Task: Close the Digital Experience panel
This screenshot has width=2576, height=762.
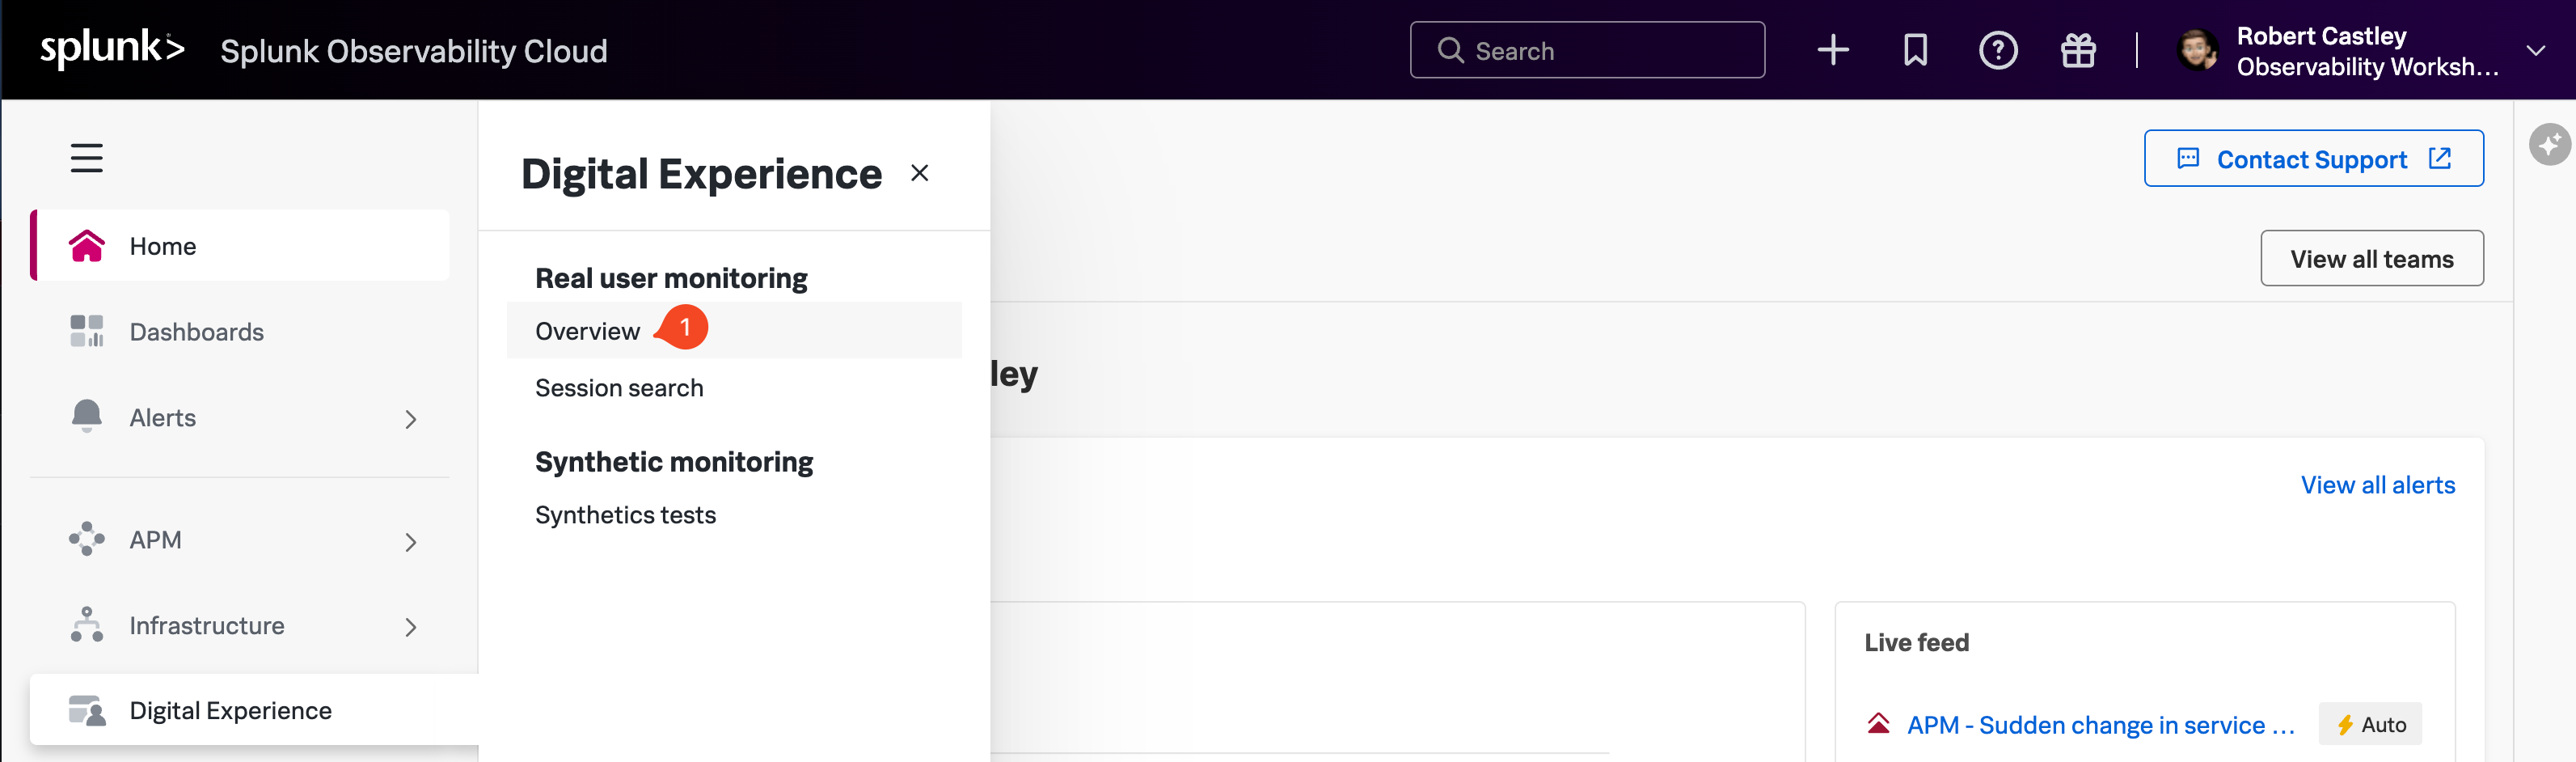Action: [x=919, y=173]
